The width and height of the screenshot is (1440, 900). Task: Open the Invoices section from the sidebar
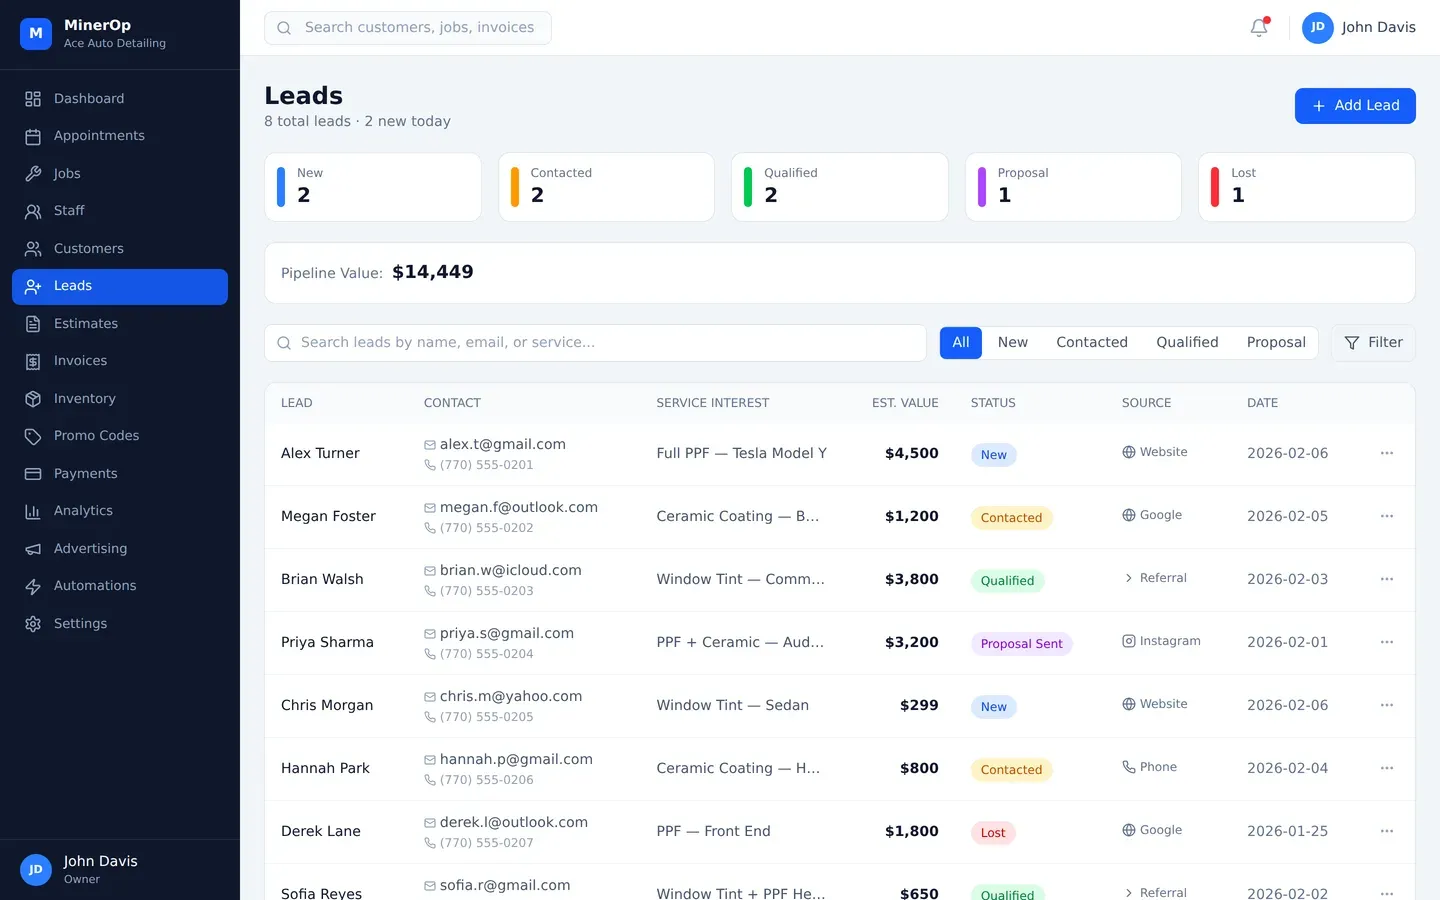81,361
